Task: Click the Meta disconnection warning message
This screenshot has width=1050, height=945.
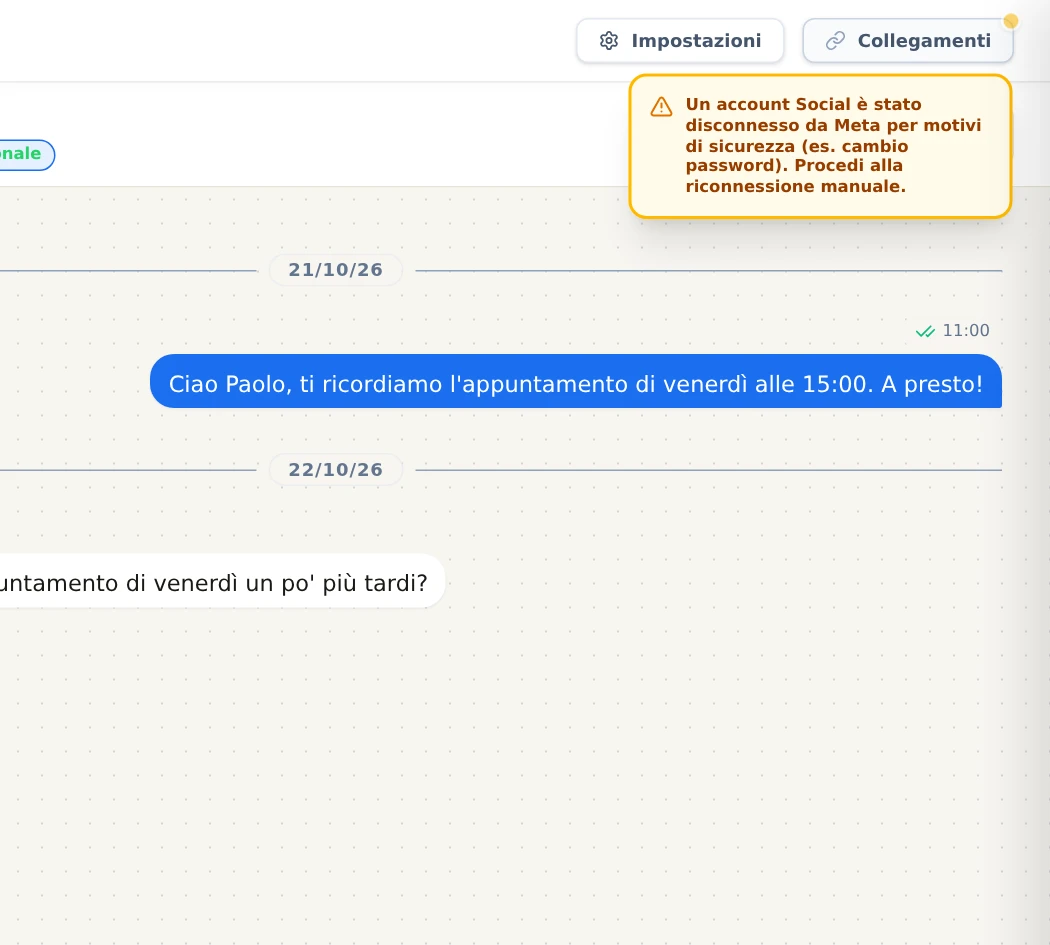Action: point(820,146)
